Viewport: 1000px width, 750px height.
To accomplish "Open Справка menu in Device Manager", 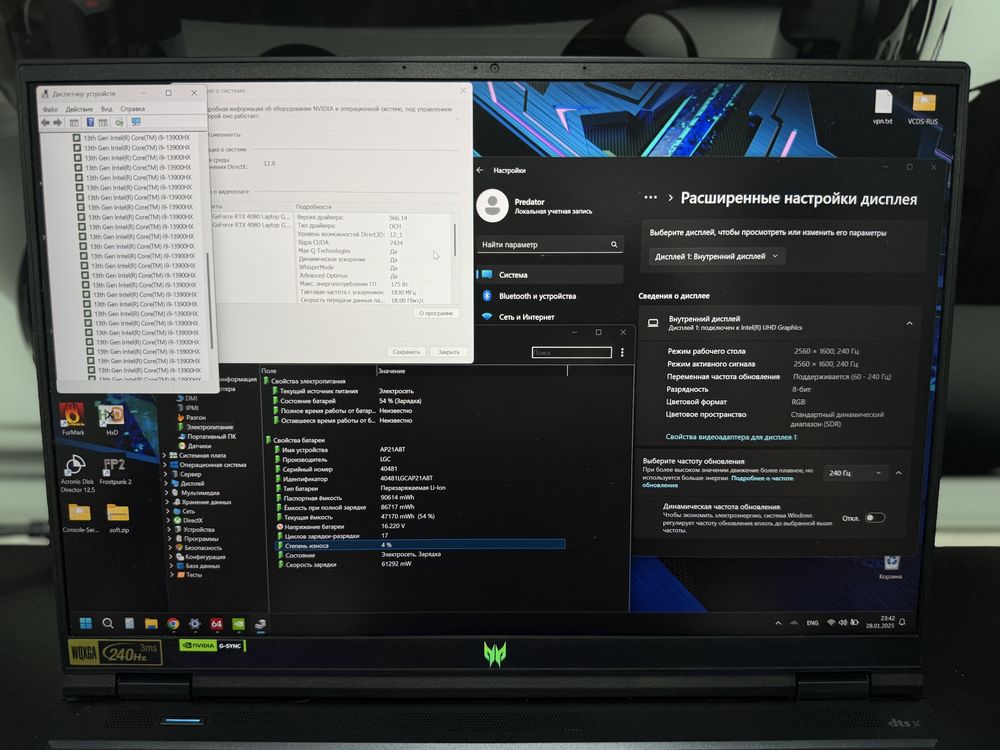I will tap(133, 109).
